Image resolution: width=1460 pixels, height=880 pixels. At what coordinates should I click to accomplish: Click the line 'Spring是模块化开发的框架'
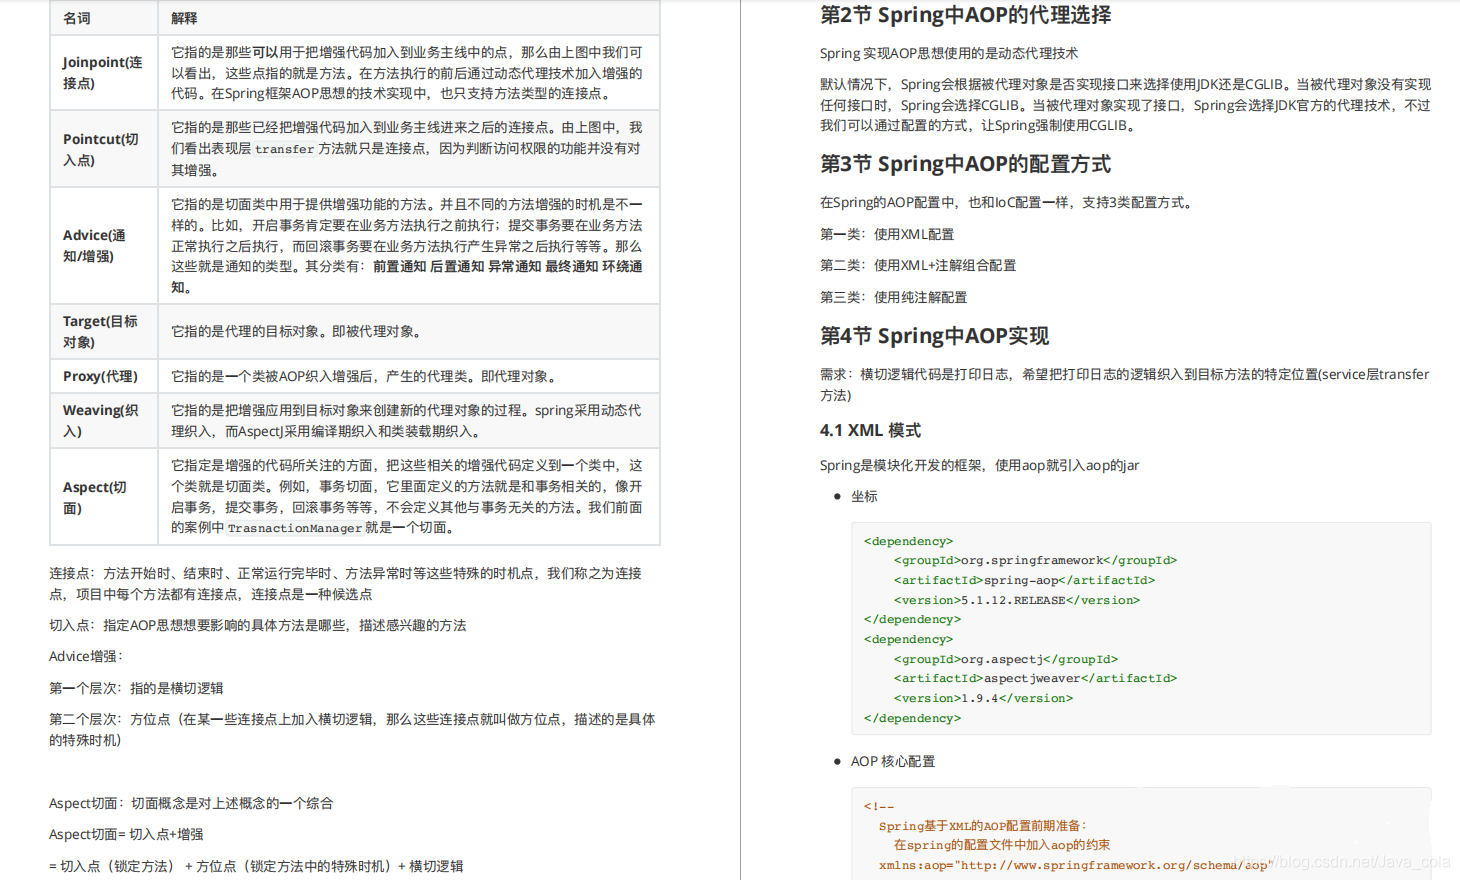pos(980,465)
